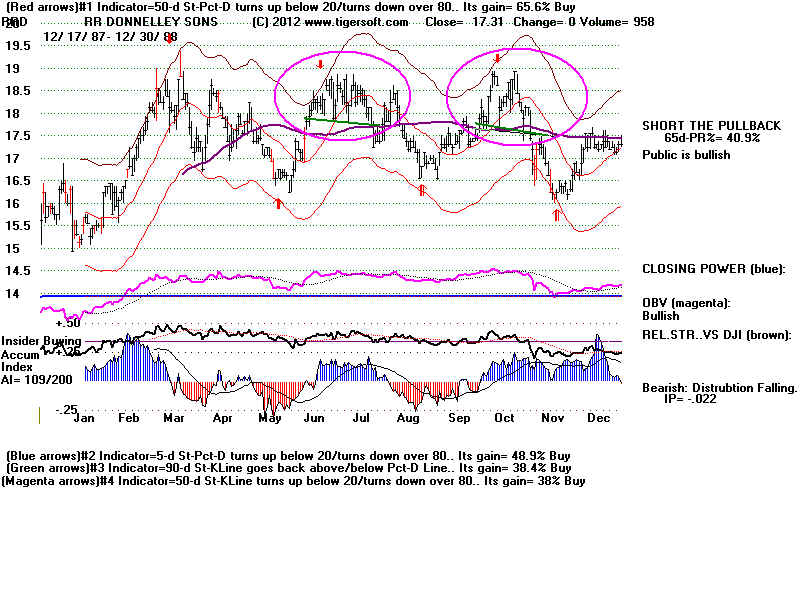Screen dimensions: 800x600
Task: Select the (Magenta arrows)#4 Indicator legend line
Action: click(294, 481)
